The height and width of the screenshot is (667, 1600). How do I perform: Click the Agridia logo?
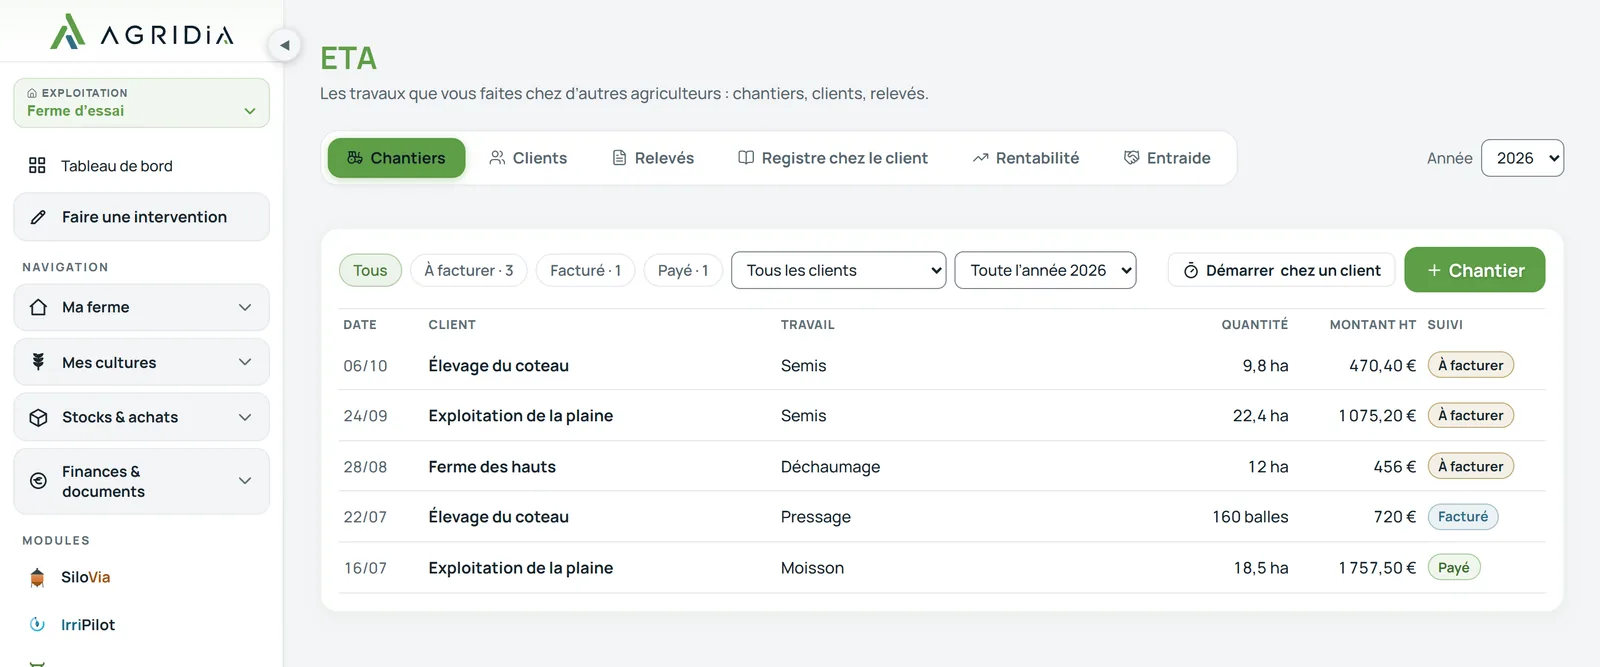pyautogui.click(x=142, y=32)
